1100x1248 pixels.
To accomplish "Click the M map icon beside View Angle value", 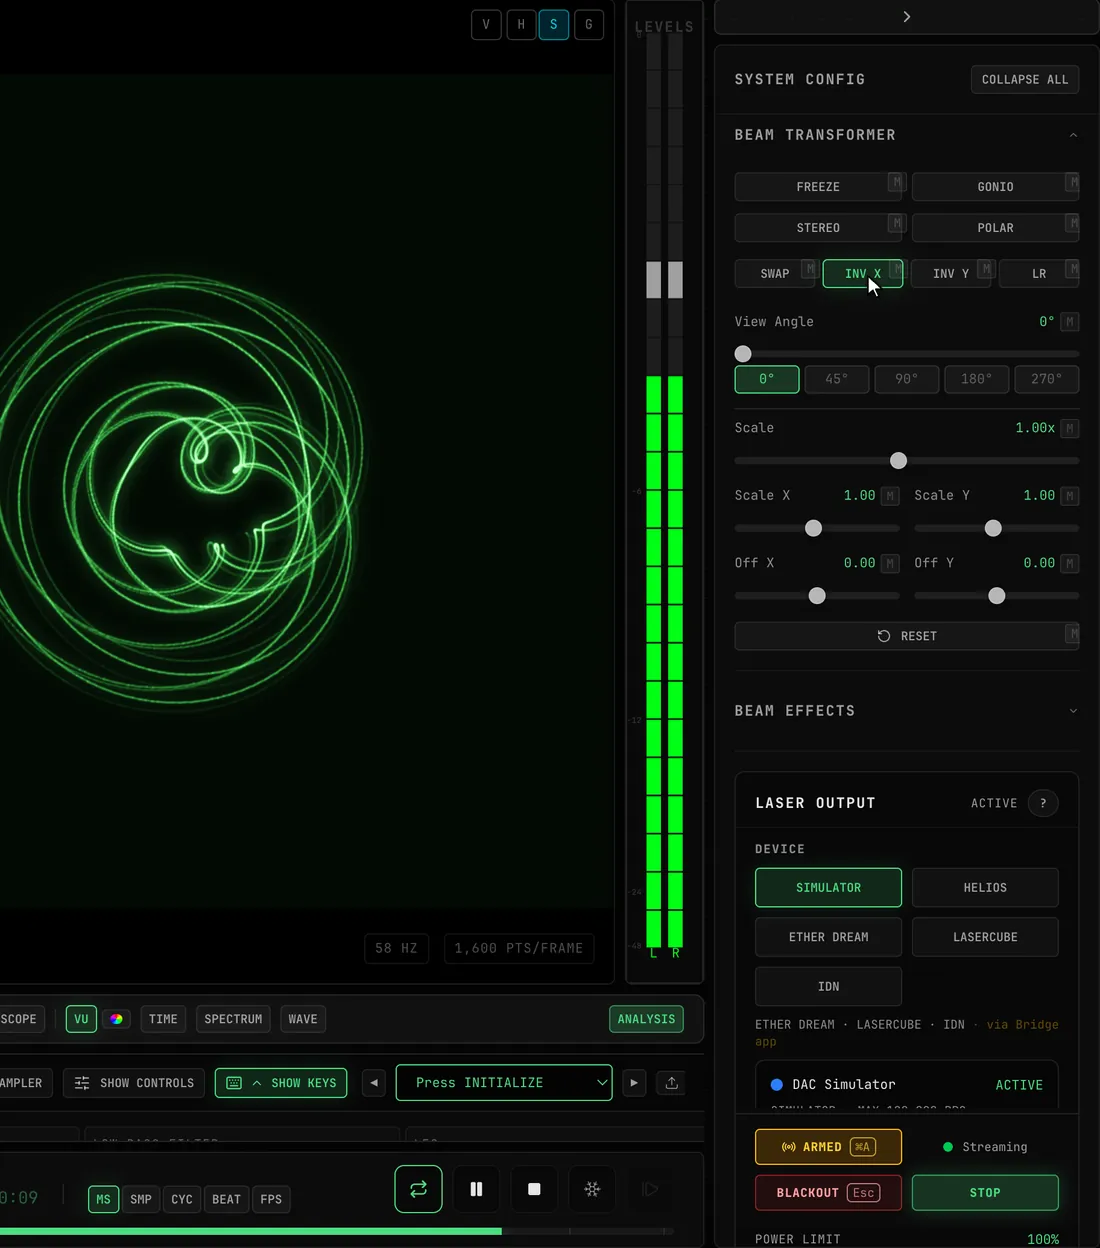I will (1070, 322).
